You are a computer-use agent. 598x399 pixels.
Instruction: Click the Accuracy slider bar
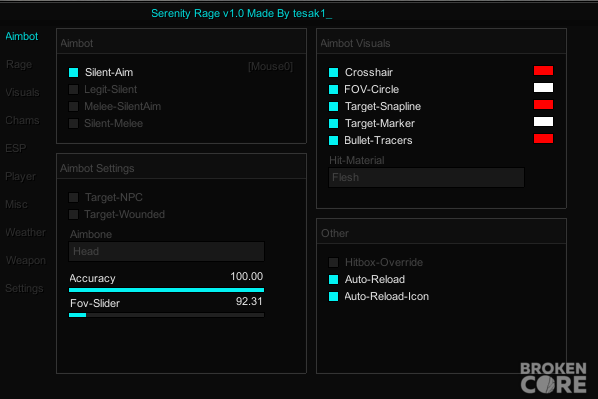166,290
